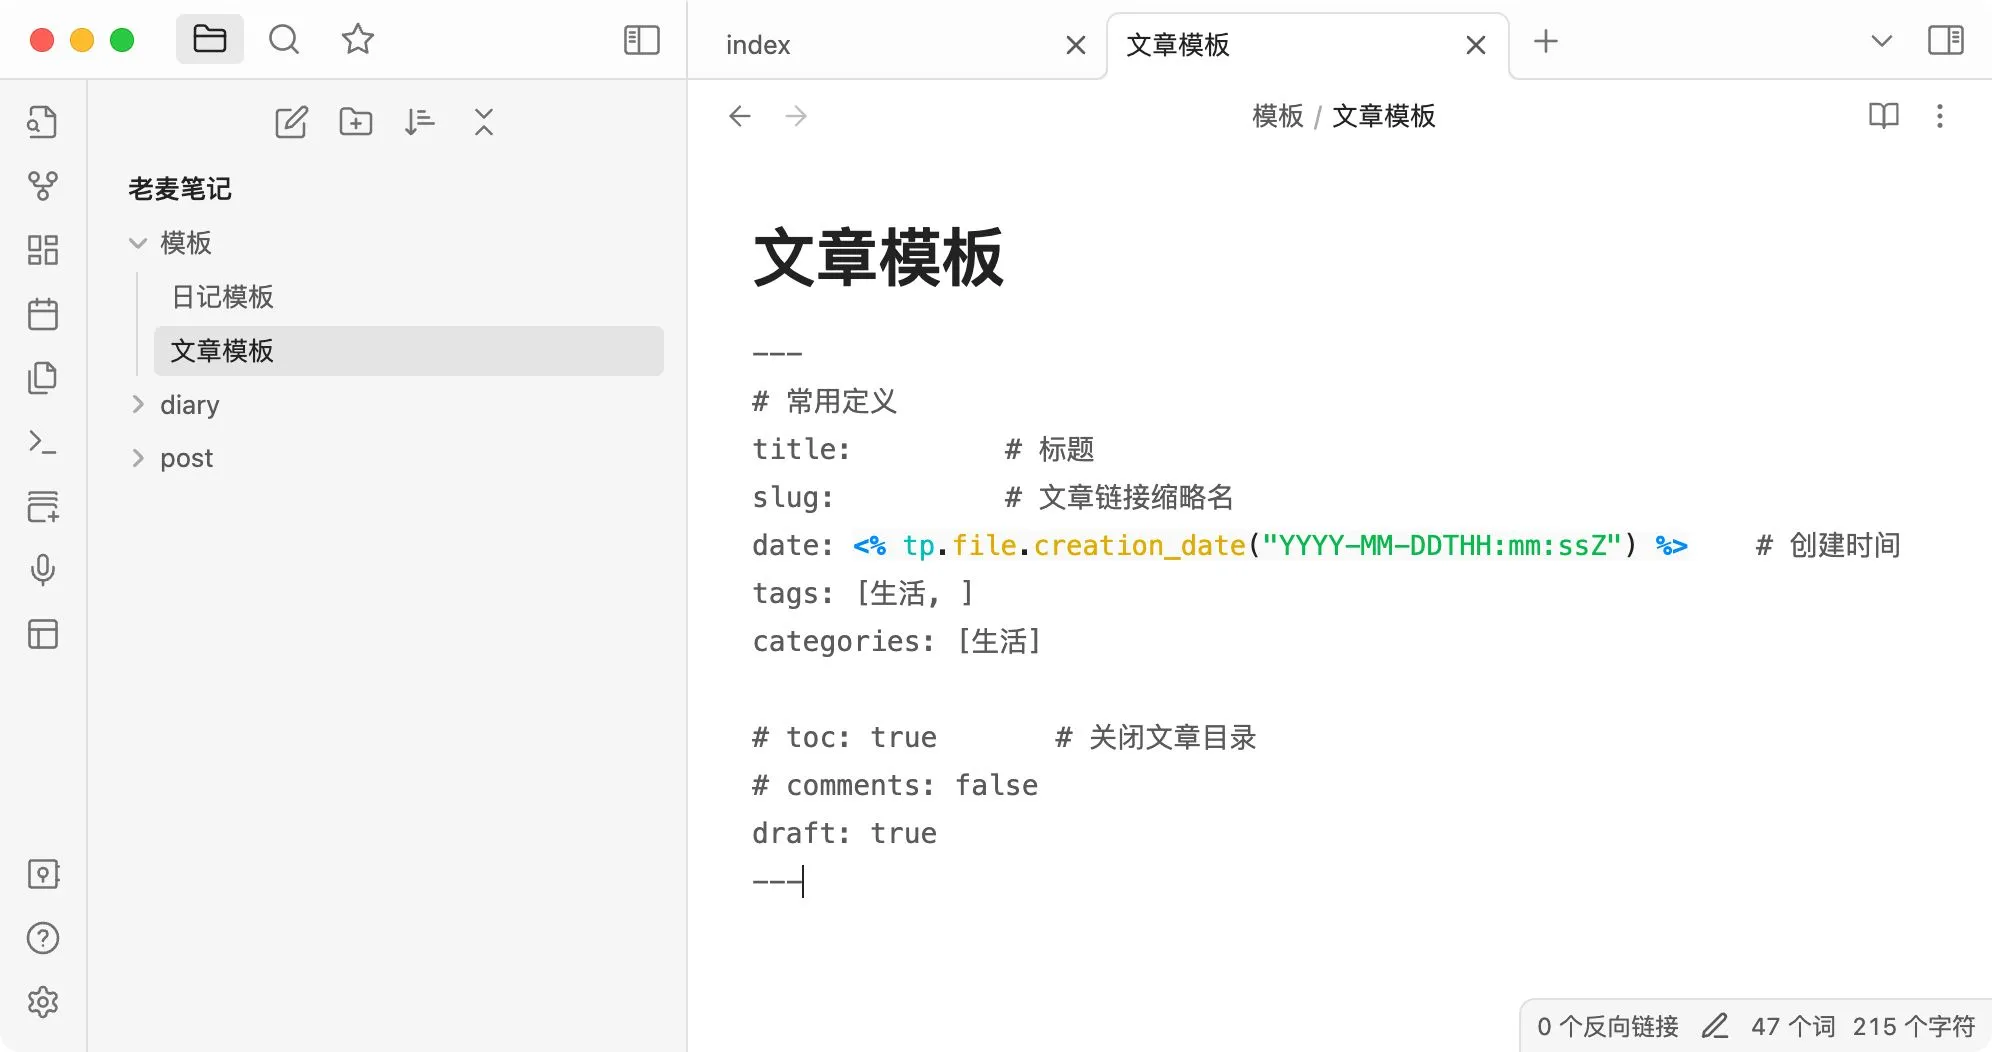The width and height of the screenshot is (1992, 1052).
Task: Click the 'slug:' line
Action: (x=993, y=497)
